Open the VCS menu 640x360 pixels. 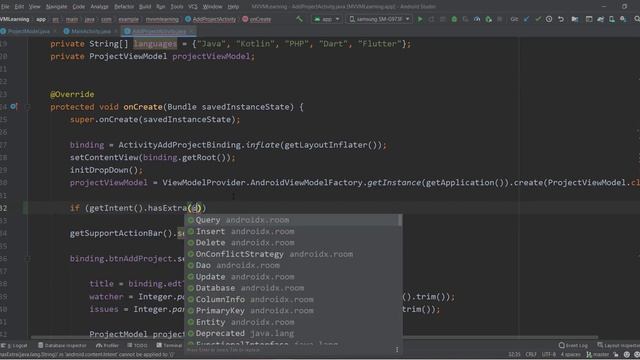tap(193, 7)
